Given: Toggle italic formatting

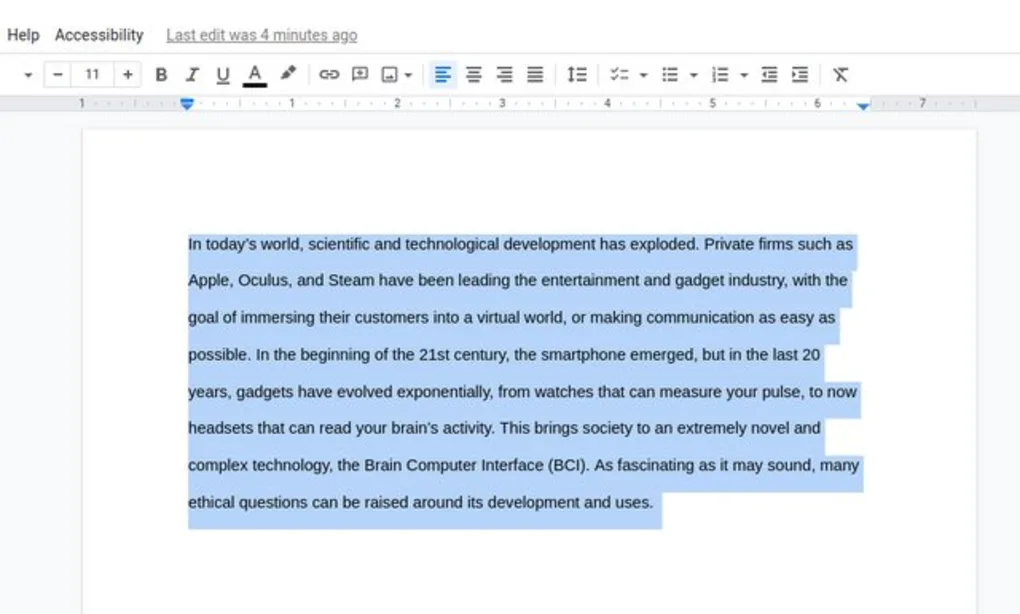Looking at the screenshot, I should click(x=192, y=75).
